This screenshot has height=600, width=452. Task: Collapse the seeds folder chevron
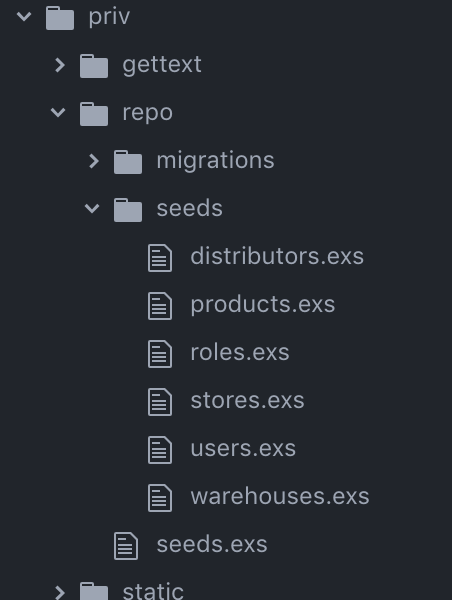pyautogui.click(x=92, y=209)
